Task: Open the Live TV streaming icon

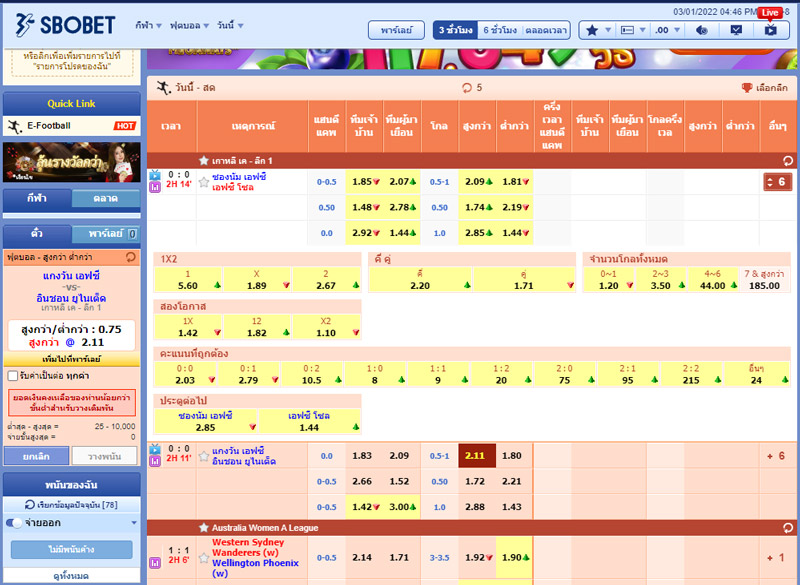Action: pyautogui.click(x=769, y=30)
